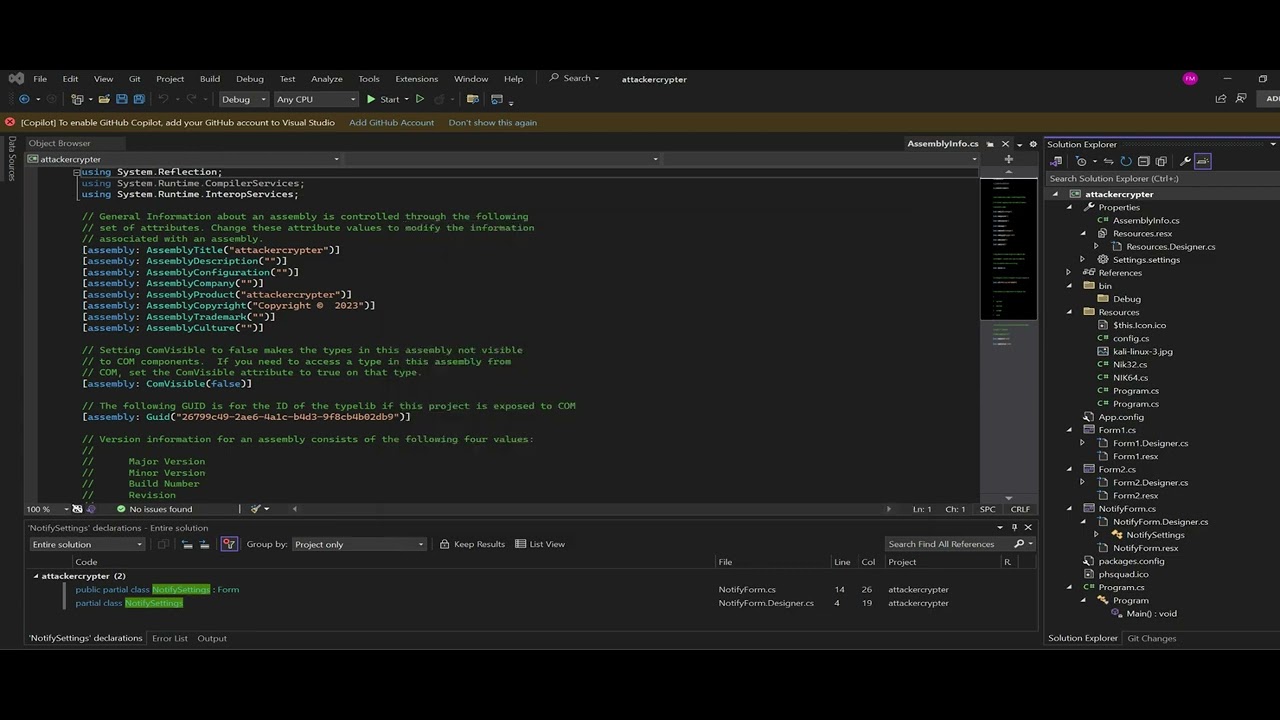
Task: Collapse attackercrypter group in results list
Action: tap(36, 576)
